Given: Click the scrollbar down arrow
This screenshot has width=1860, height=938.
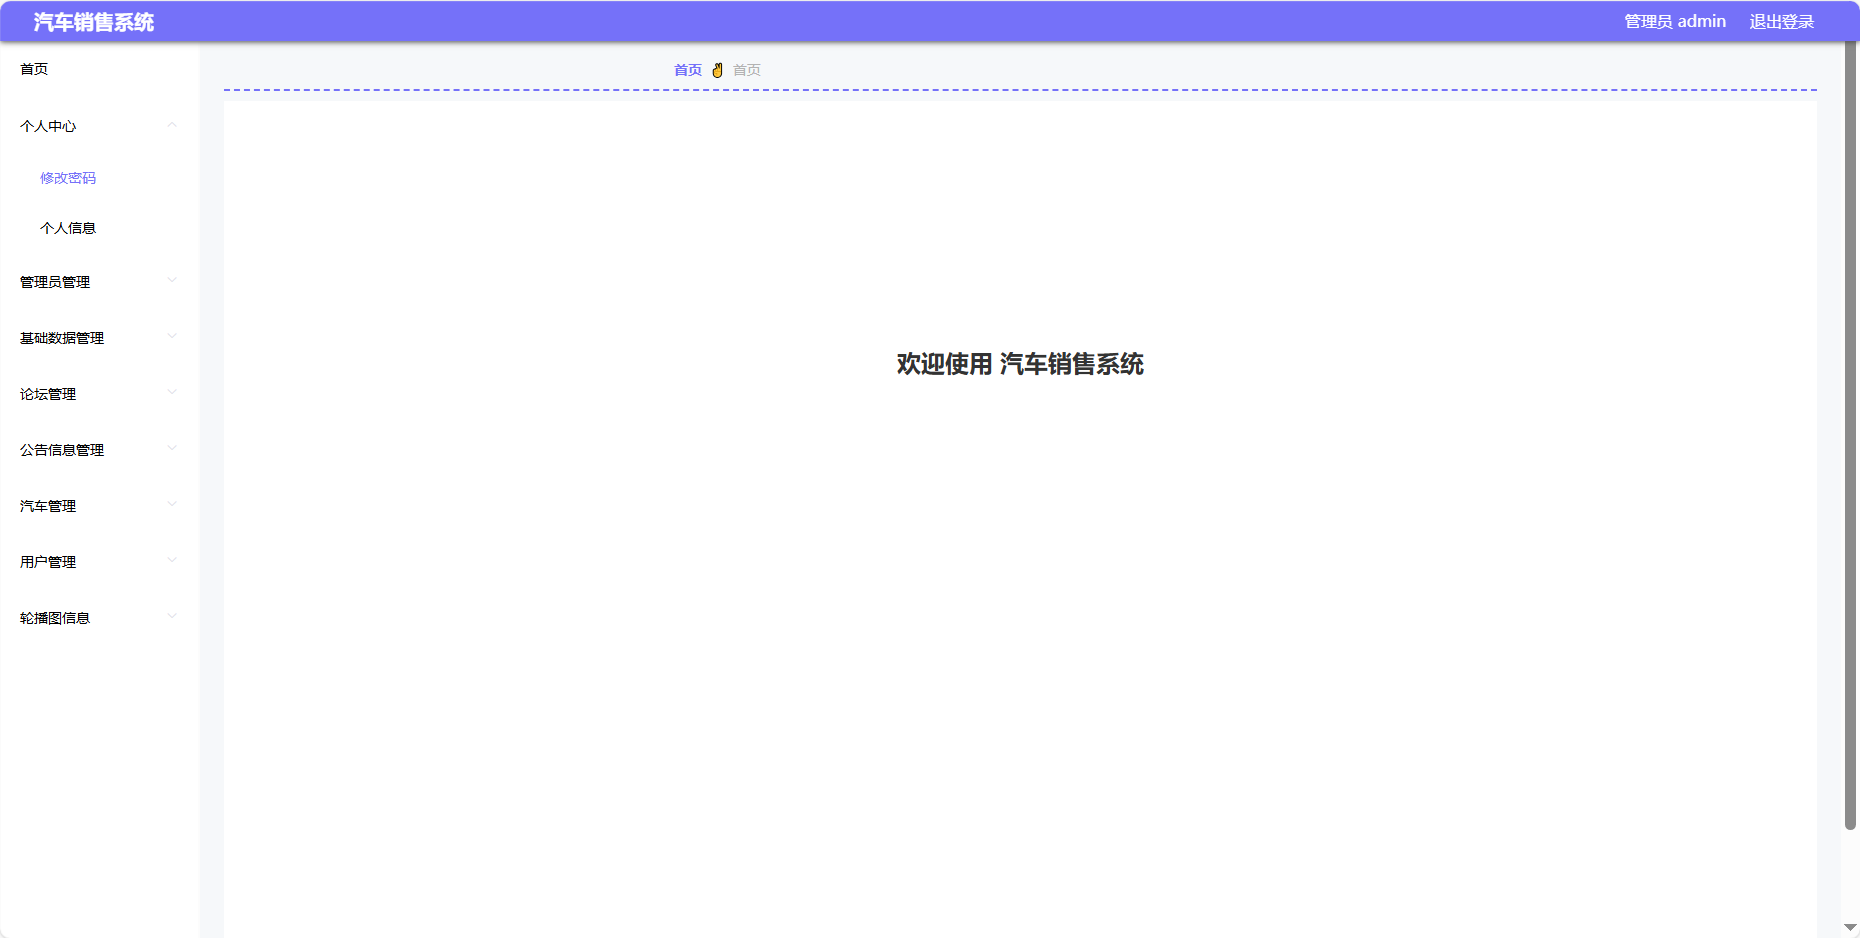Looking at the screenshot, I should tap(1850, 928).
